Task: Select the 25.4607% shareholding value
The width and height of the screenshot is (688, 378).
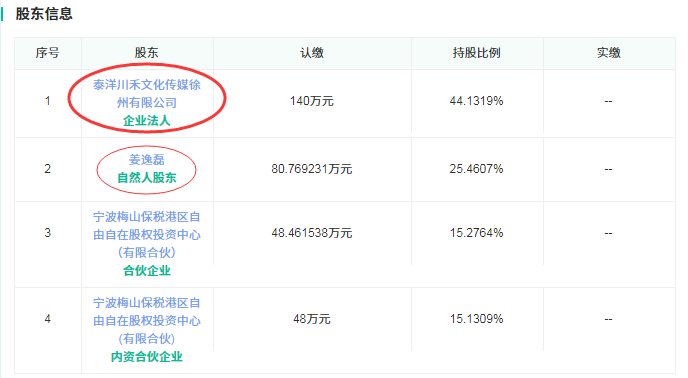Action: pyautogui.click(x=477, y=169)
